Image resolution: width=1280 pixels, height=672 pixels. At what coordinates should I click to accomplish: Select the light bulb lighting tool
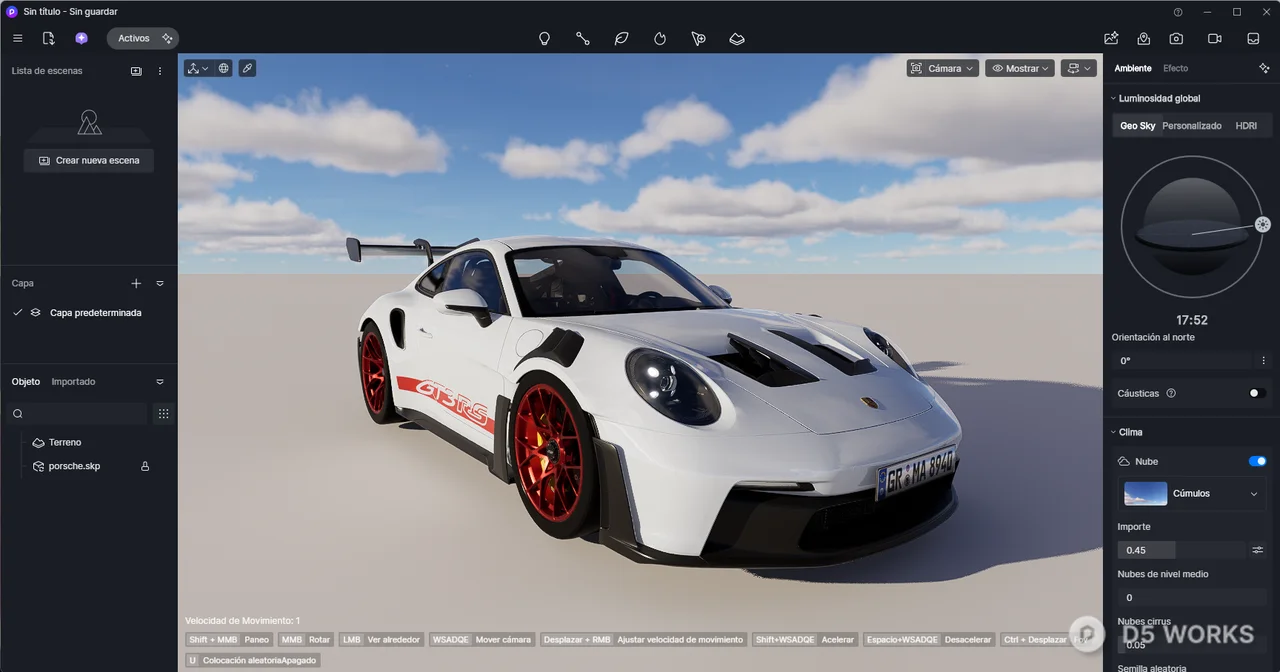[x=545, y=39]
